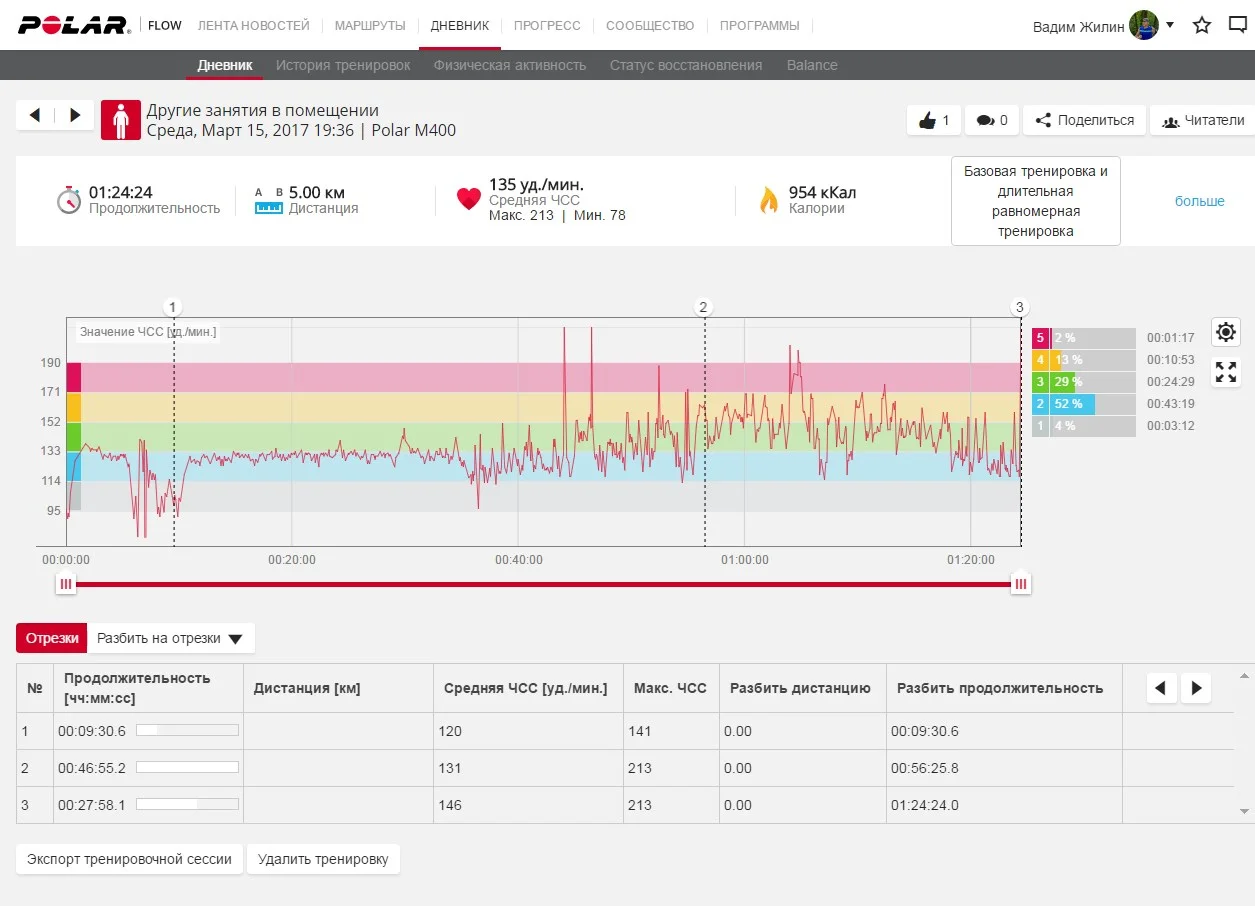Open the comments bubble icon
The height and width of the screenshot is (906, 1255).
pyautogui.click(x=992, y=120)
